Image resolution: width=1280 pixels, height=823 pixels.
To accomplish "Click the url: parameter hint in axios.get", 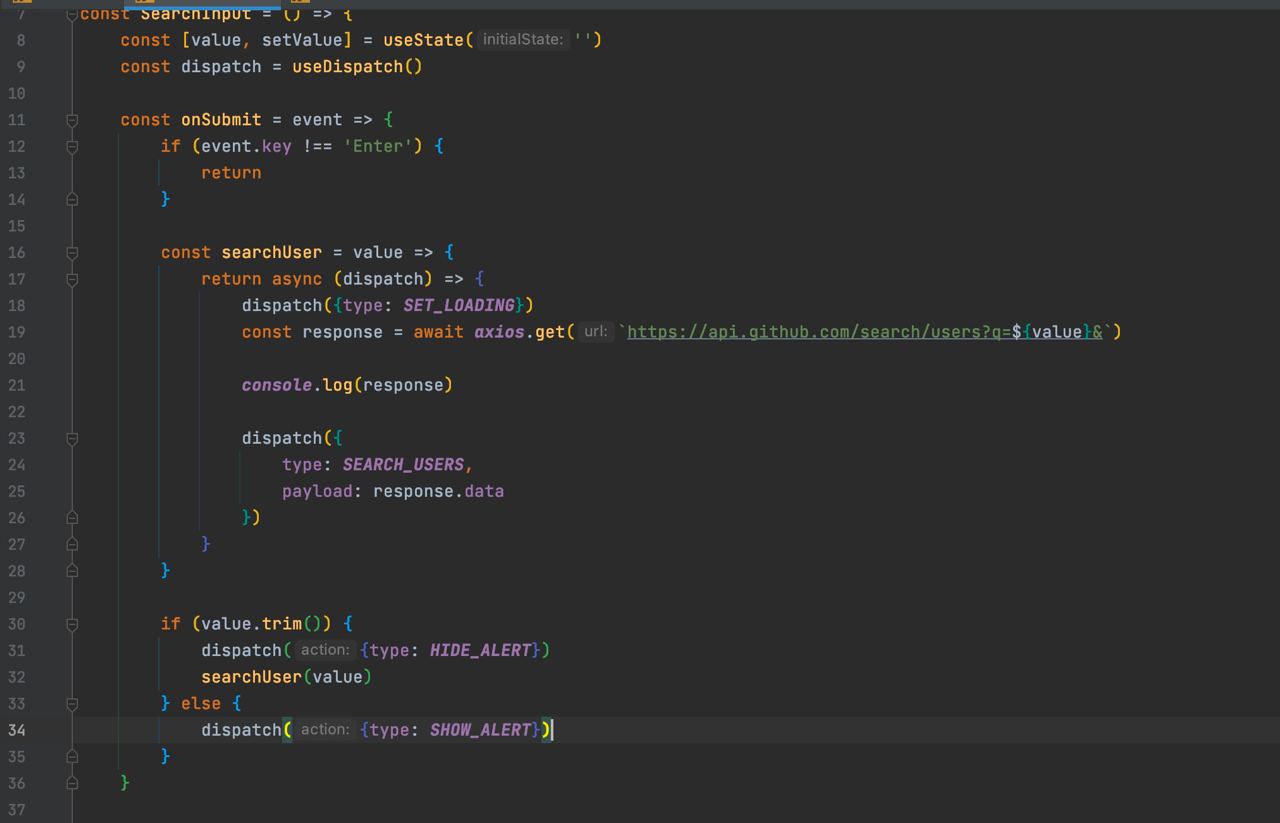I will point(595,332).
